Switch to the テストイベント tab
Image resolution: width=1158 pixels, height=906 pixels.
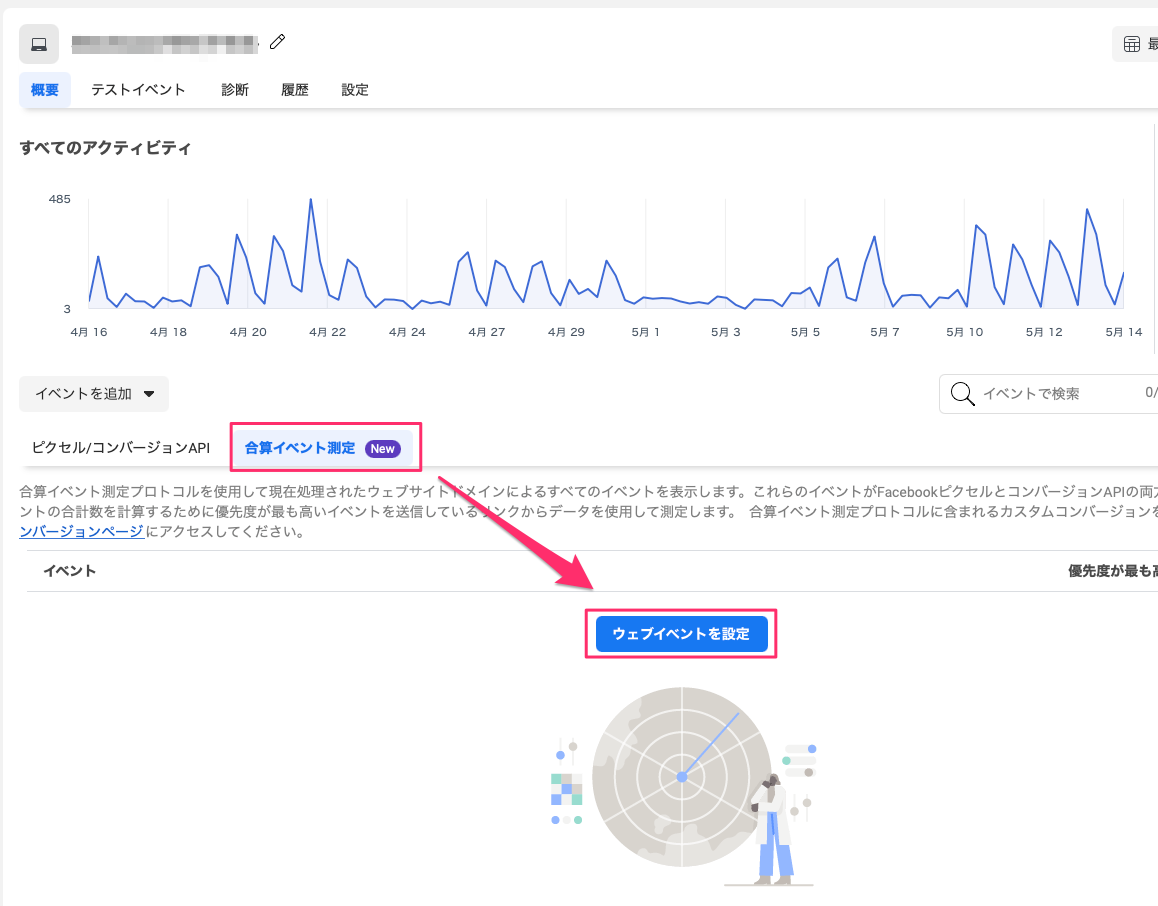click(138, 90)
